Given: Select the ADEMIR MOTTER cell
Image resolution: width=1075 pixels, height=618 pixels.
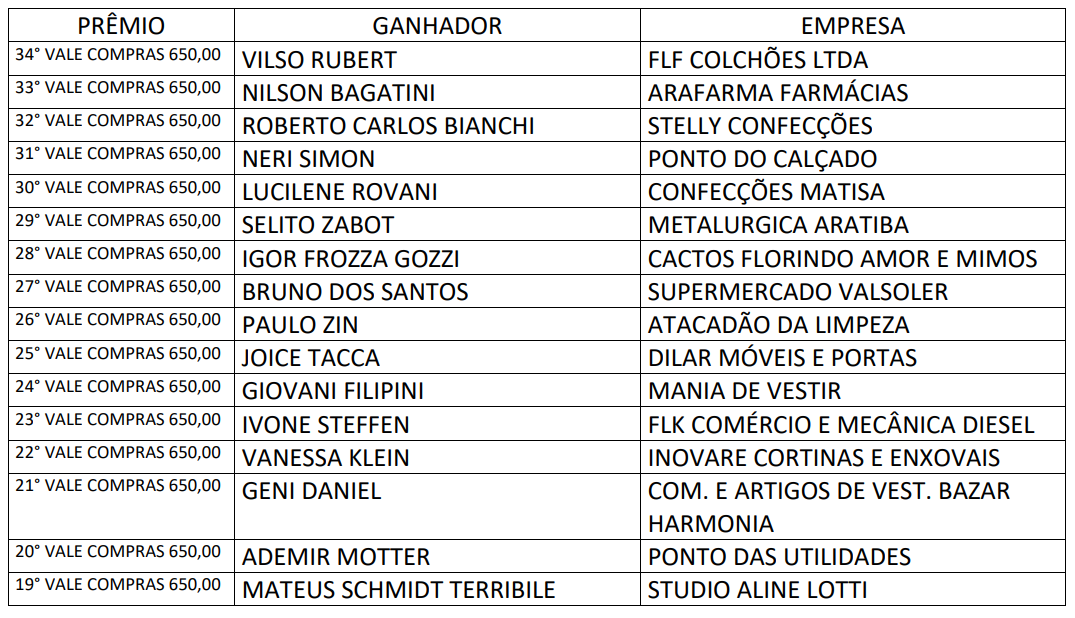Looking at the screenshot, I should pos(437,556).
